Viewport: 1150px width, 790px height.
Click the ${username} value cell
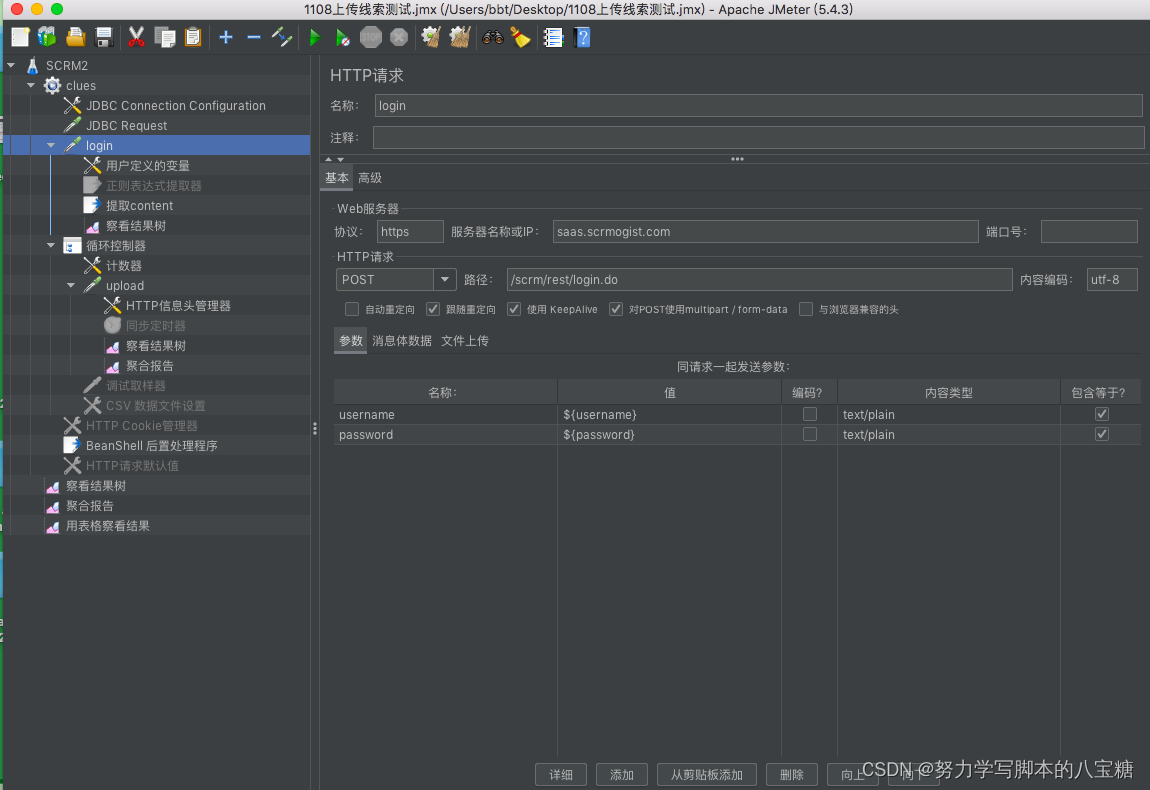pos(669,414)
